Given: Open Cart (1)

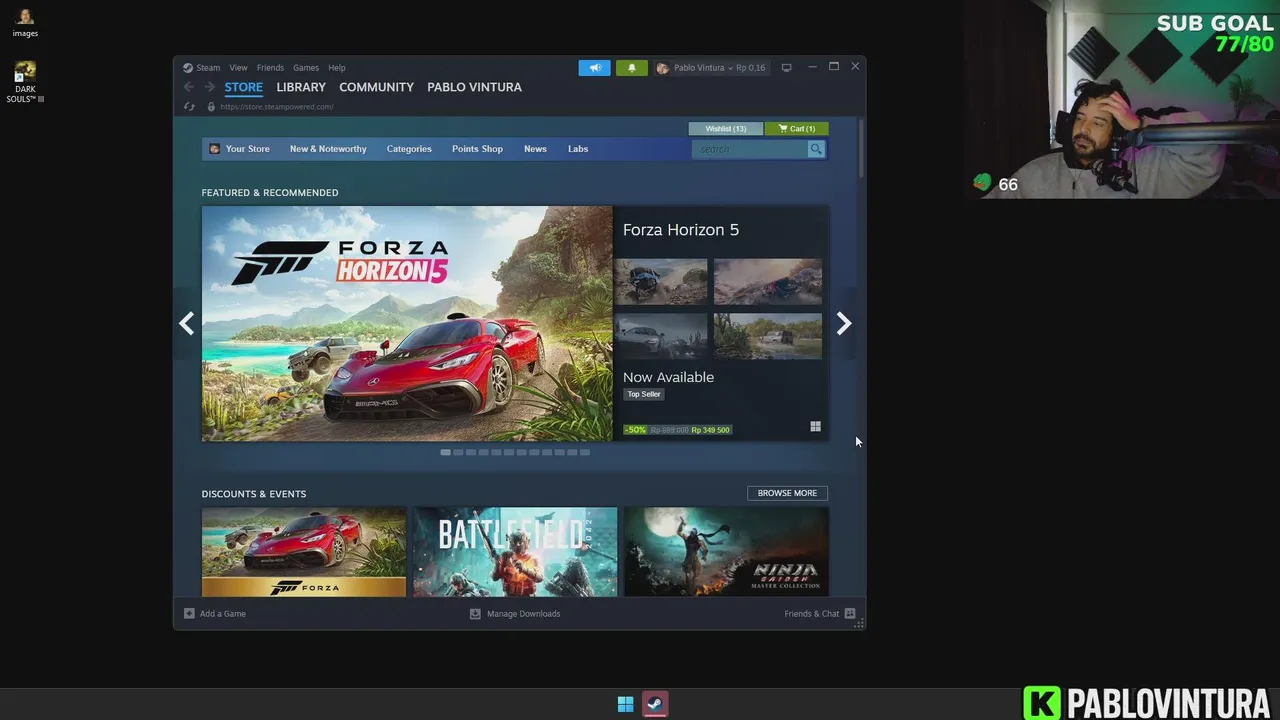Looking at the screenshot, I should click(x=796, y=128).
